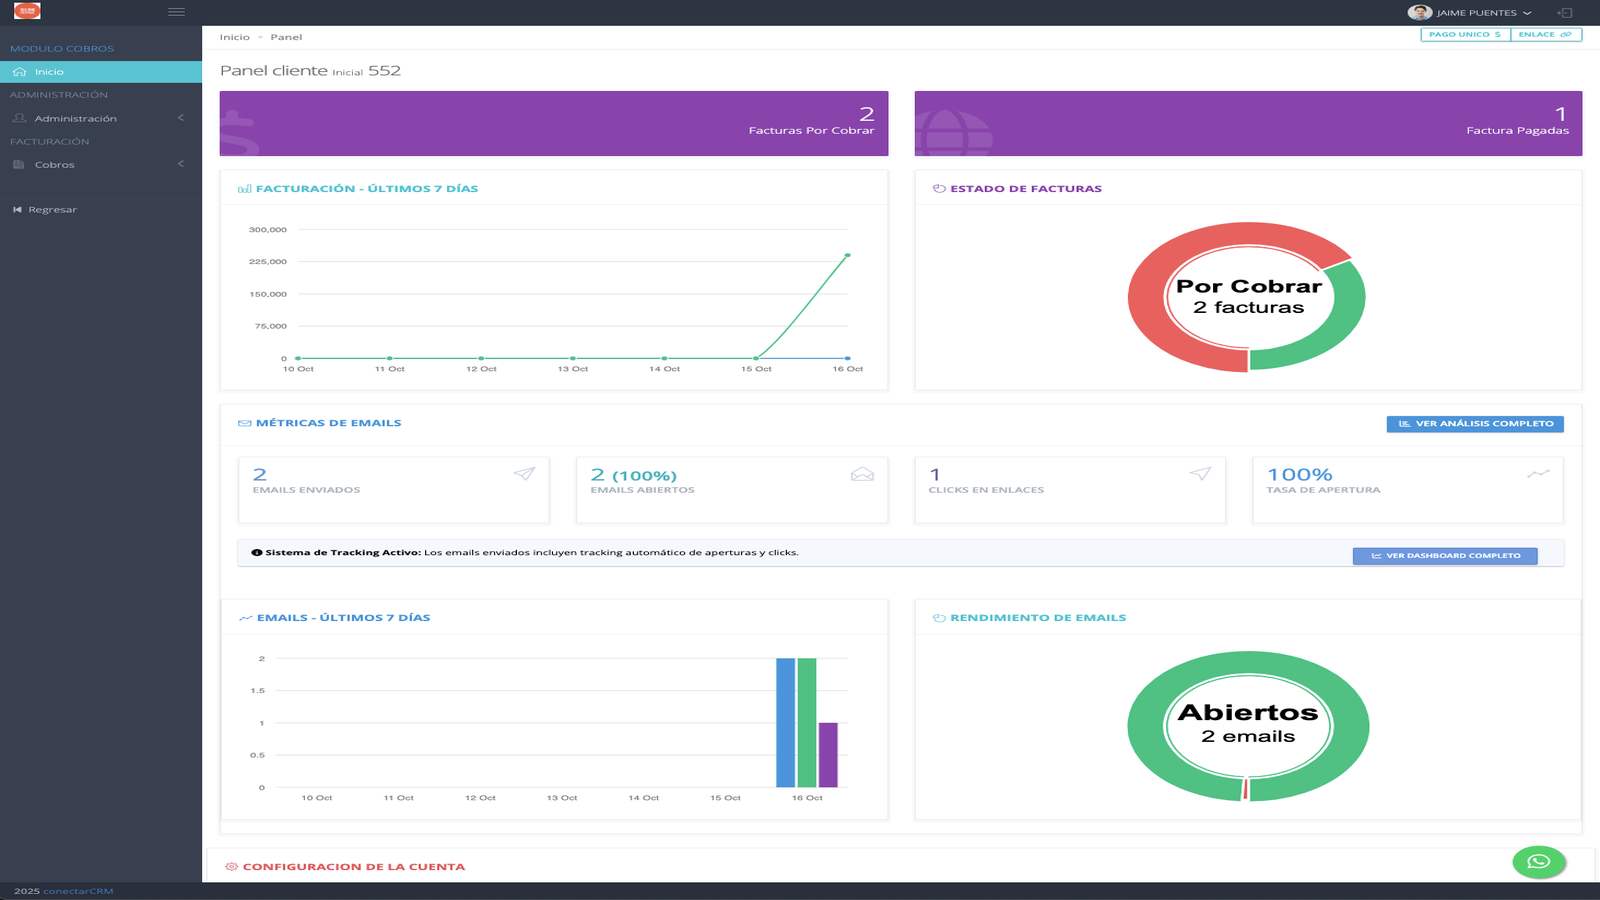Click the trend line icon in Tasa de Apertura
Viewport: 1600px width, 900px height.
click(1538, 474)
